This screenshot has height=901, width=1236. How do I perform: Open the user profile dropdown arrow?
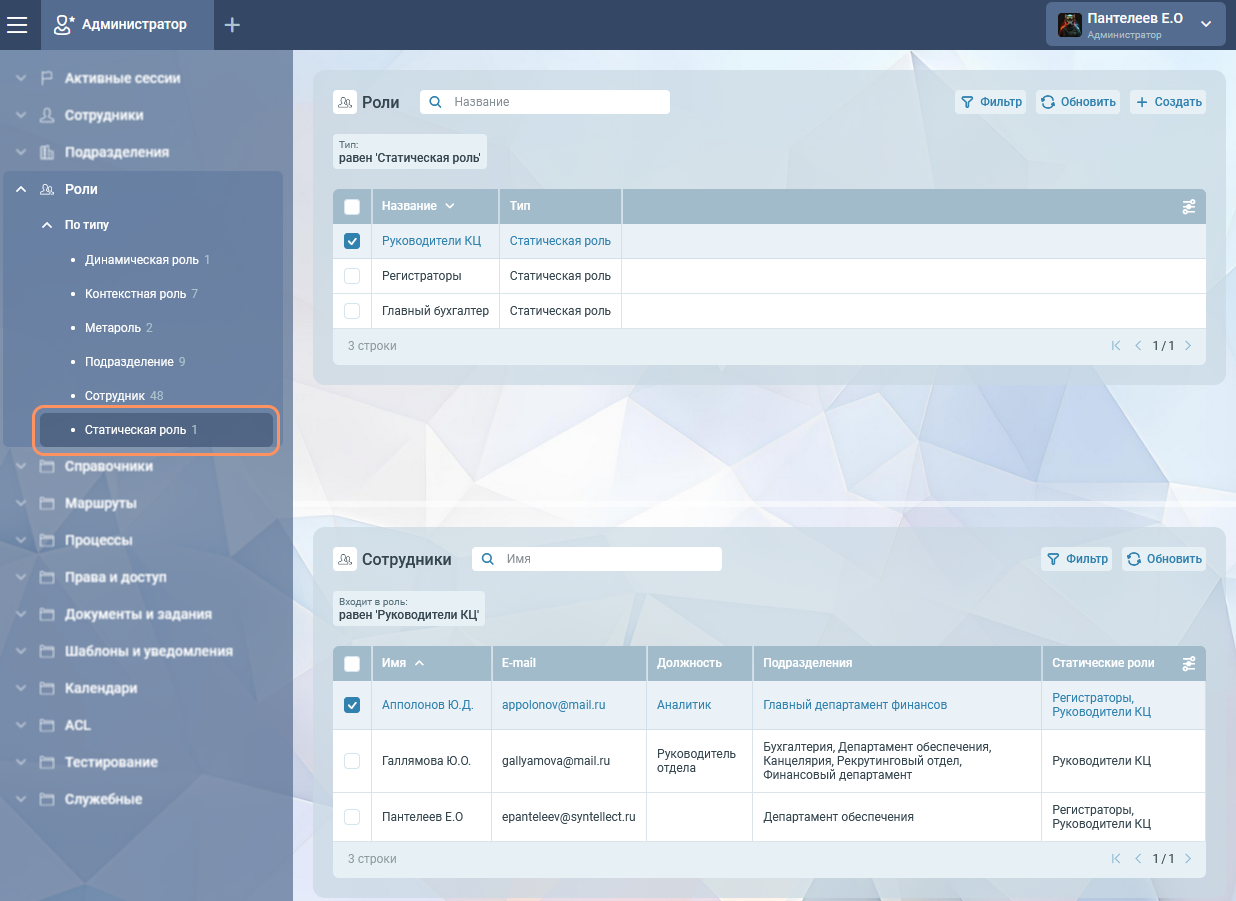point(1206,25)
